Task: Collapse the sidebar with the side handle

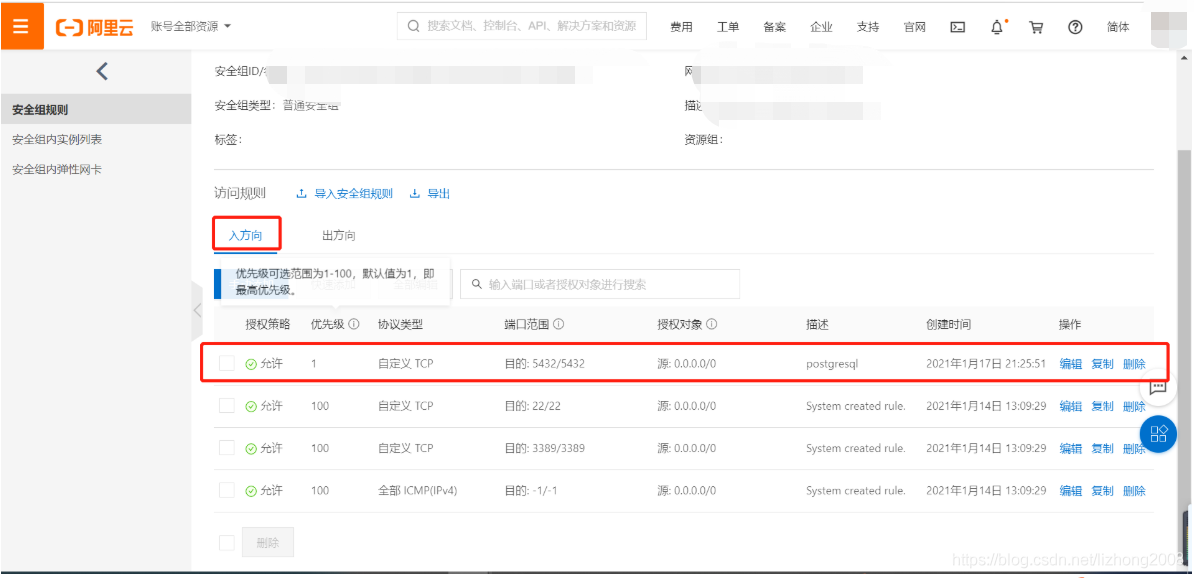Action: (197, 310)
